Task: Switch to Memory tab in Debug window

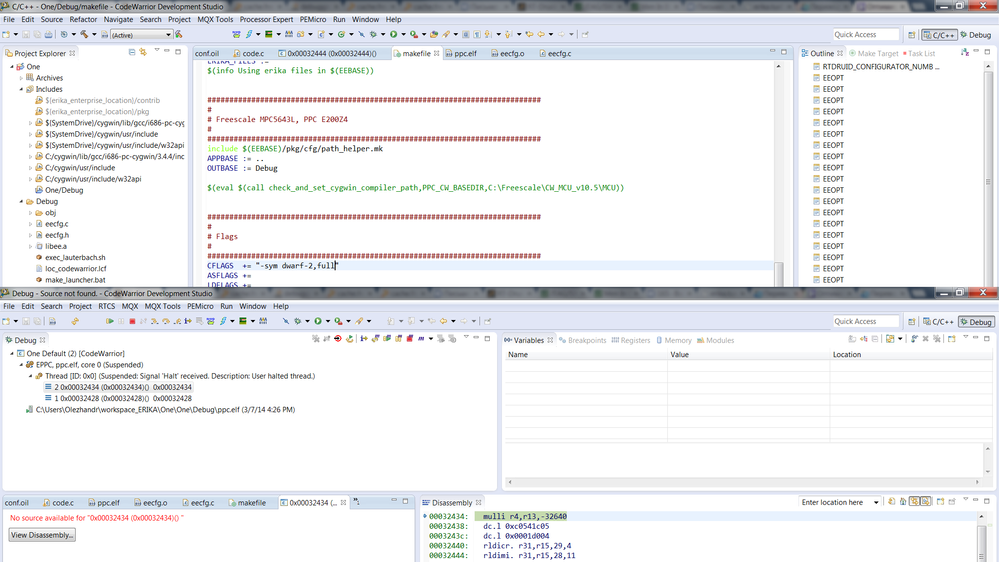Action: (x=673, y=340)
